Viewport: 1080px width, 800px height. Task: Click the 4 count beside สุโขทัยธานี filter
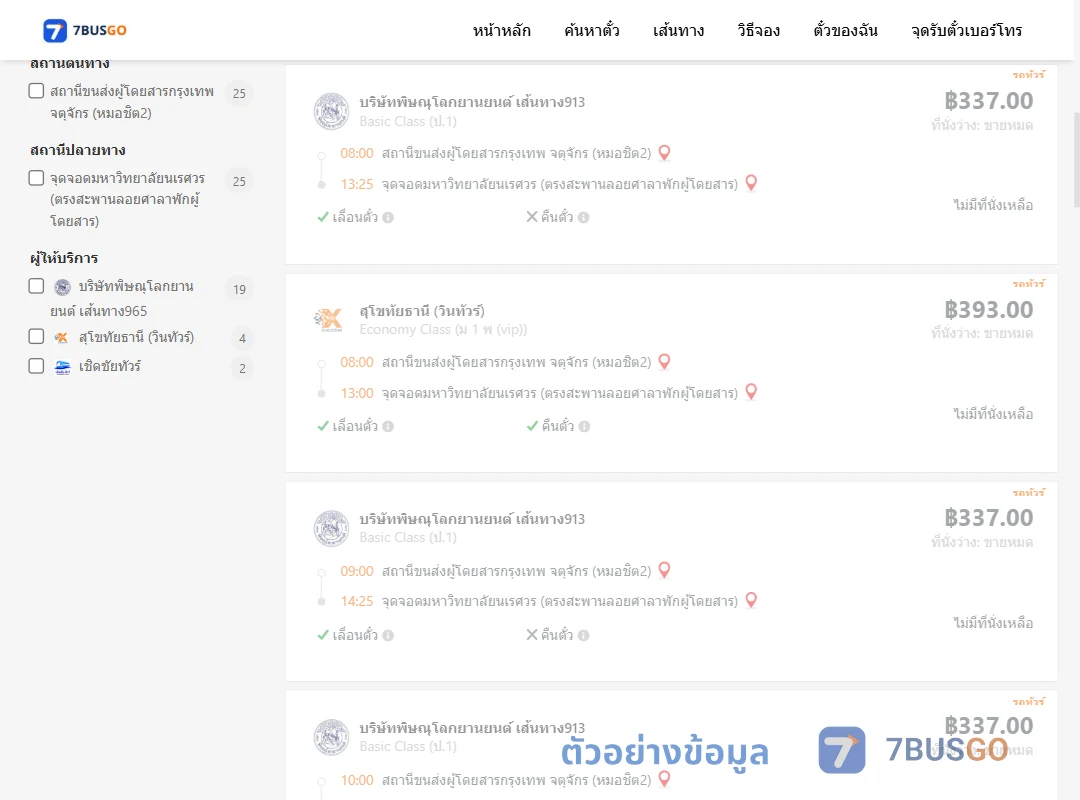click(242, 338)
